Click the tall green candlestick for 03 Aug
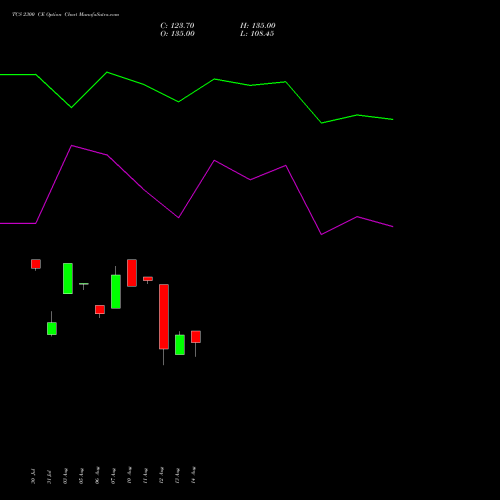The height and width of the screenshot is (500, 500). pos(68,279)
